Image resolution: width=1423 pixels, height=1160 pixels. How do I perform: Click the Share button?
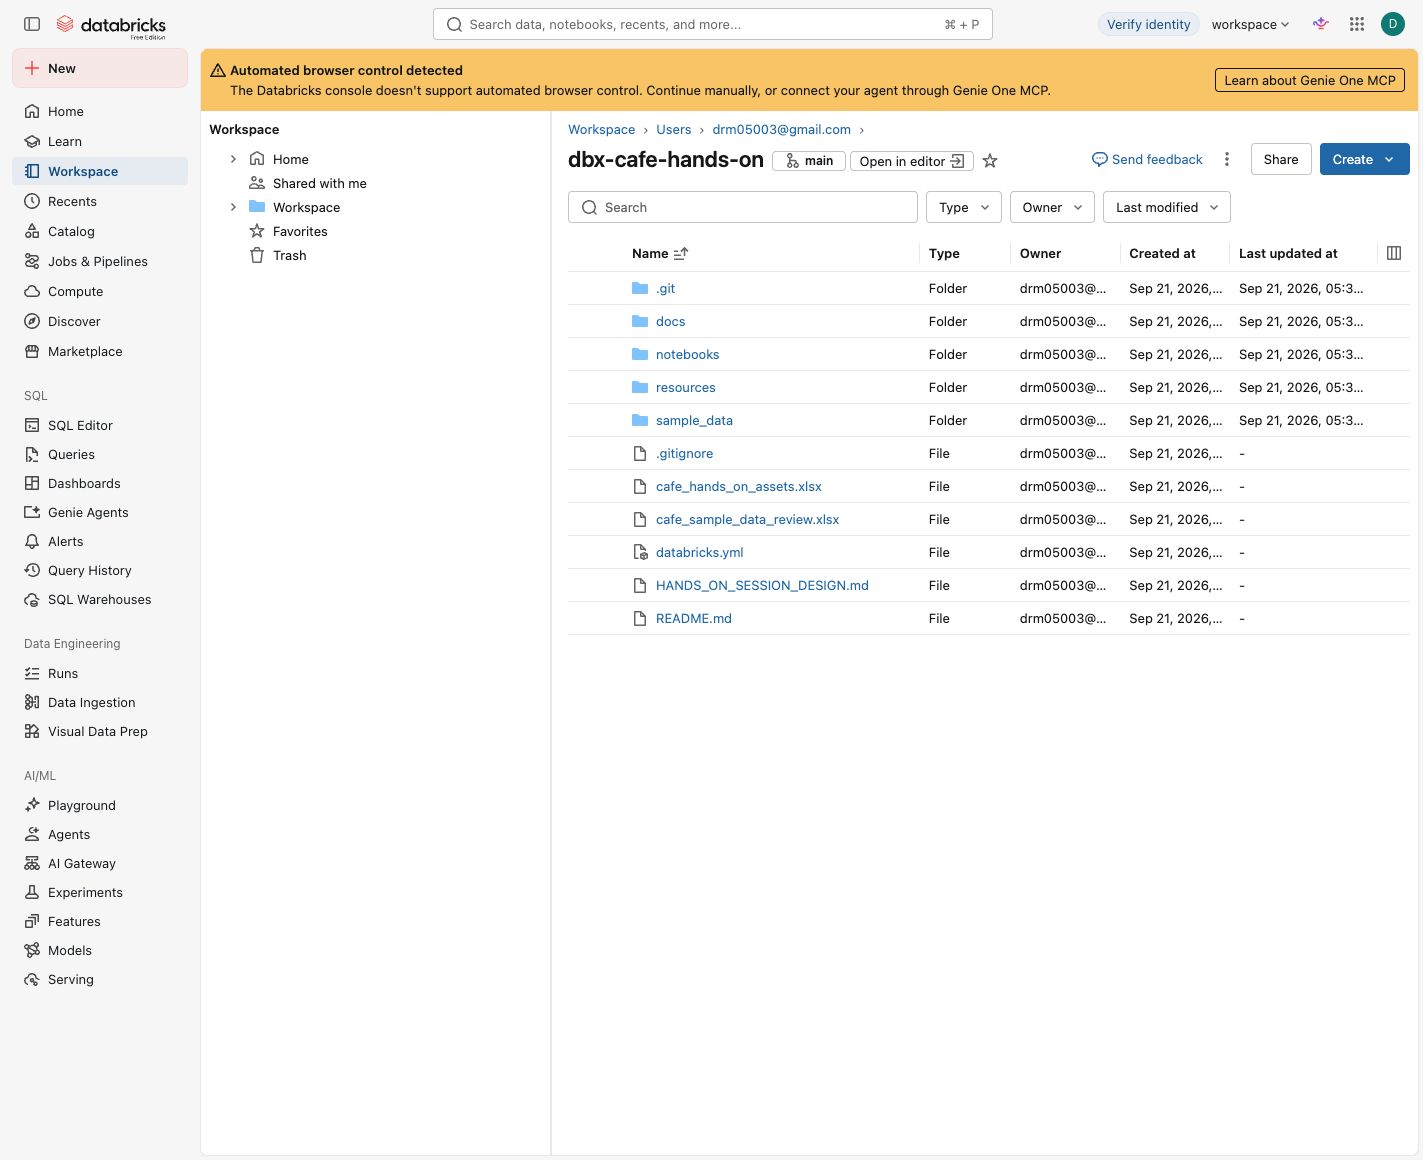pos(1281,159)
